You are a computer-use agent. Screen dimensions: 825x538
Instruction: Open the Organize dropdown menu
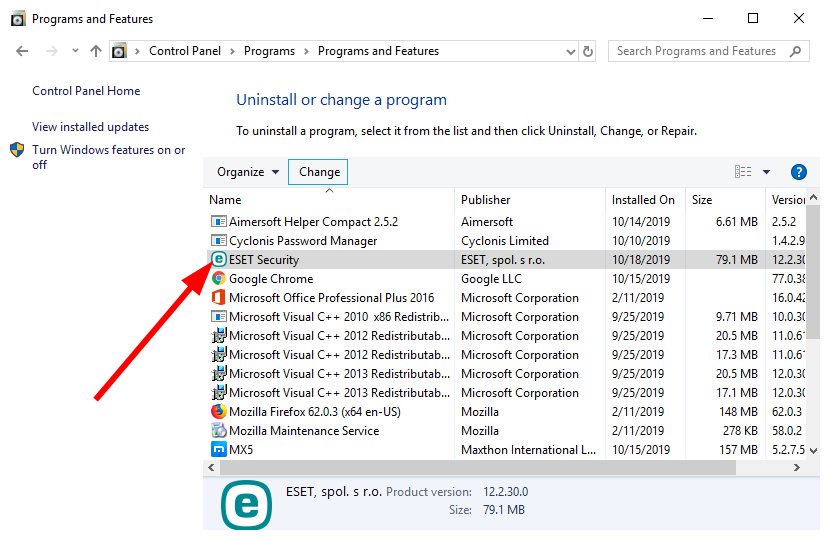[248, 172]
